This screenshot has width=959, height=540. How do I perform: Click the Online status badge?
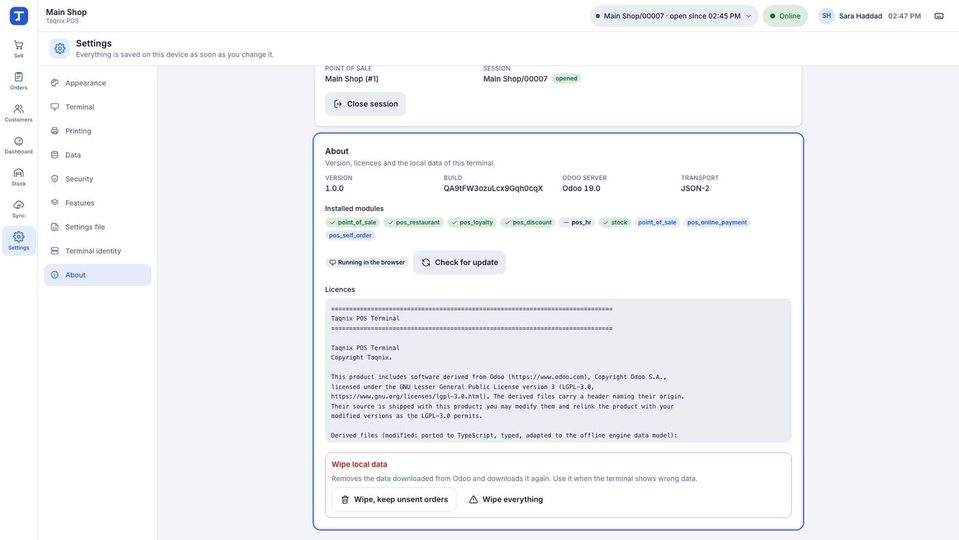tap(785, 16)
